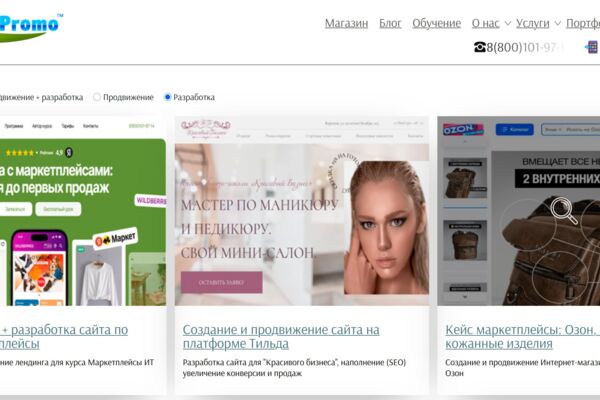The height and width of the screenshot is (400, 600).
Task: Click text 'Создание и продвижение Интернет-магаз'
Action: pos(522,362)
